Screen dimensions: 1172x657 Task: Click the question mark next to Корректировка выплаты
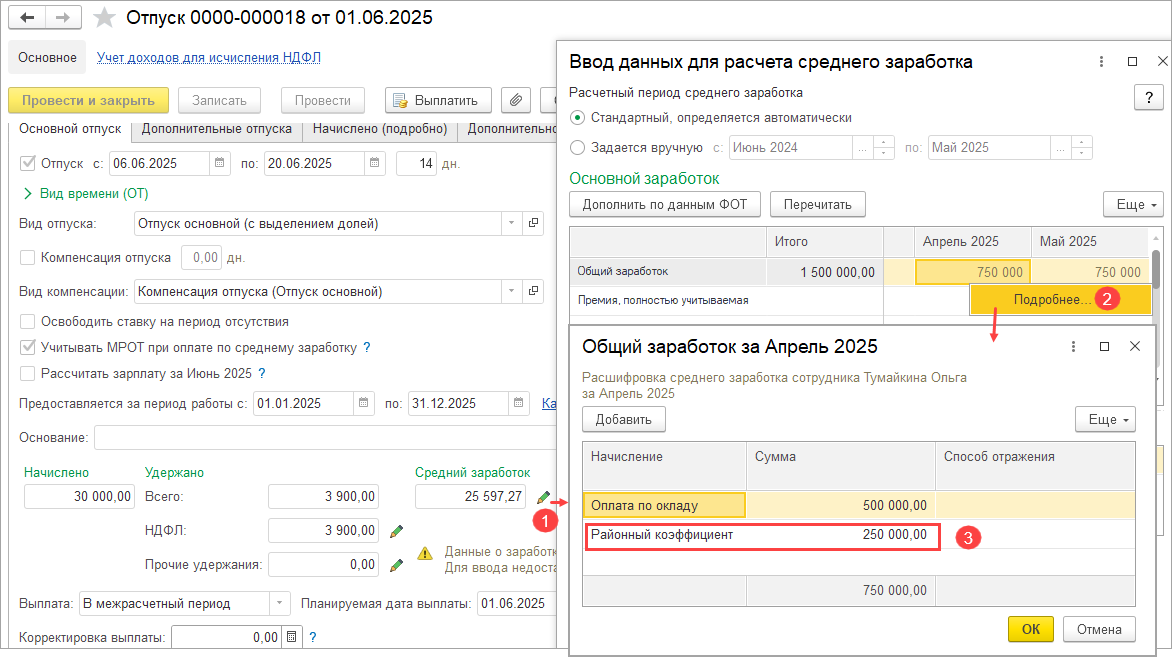pyautogui.click(x=313, y=638)
